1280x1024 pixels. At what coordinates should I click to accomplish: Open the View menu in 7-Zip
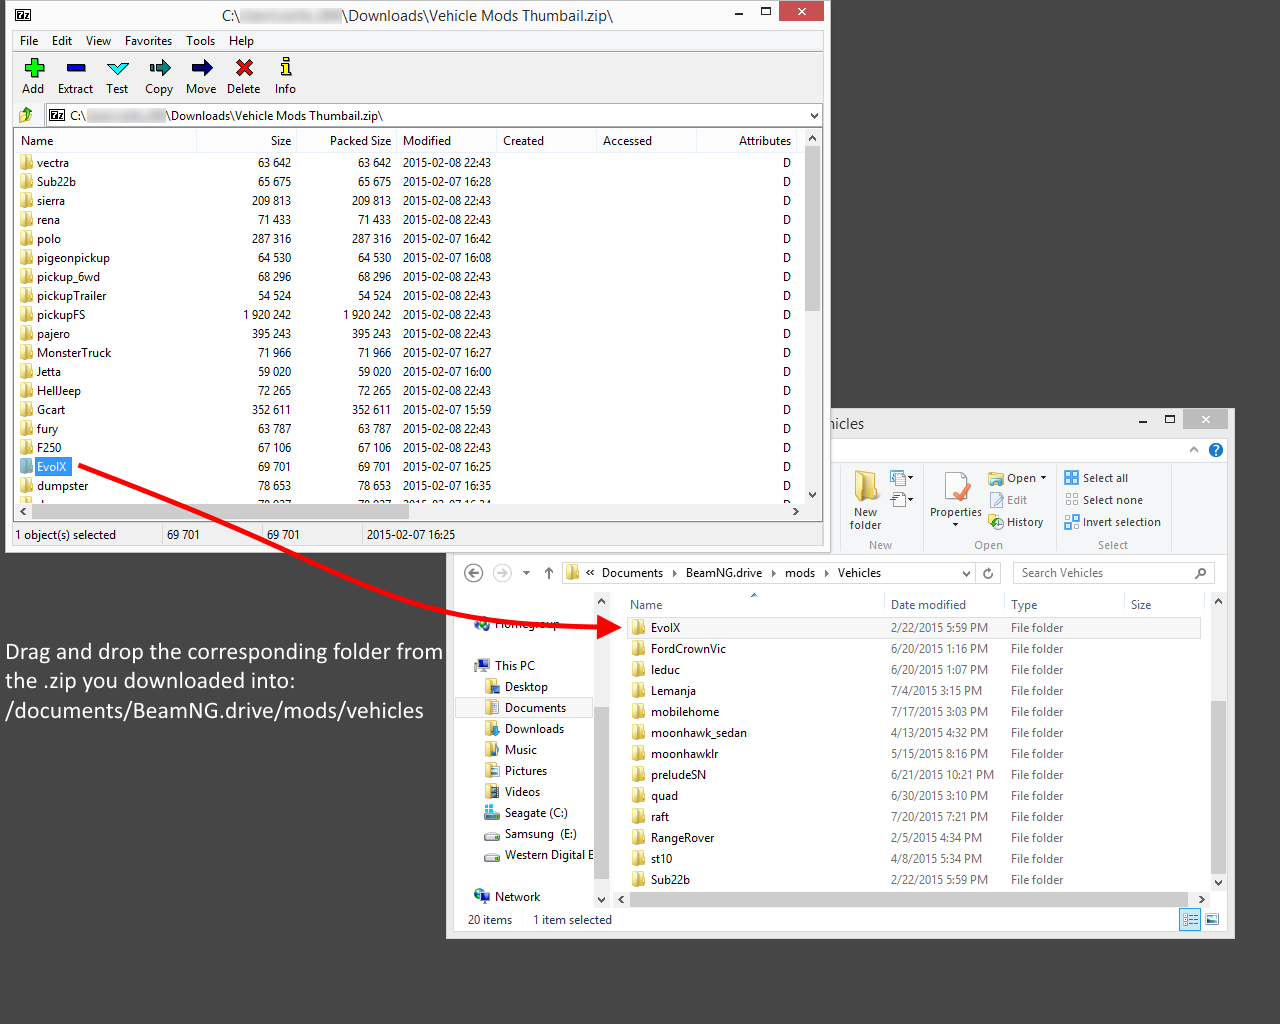coord(98,41)
